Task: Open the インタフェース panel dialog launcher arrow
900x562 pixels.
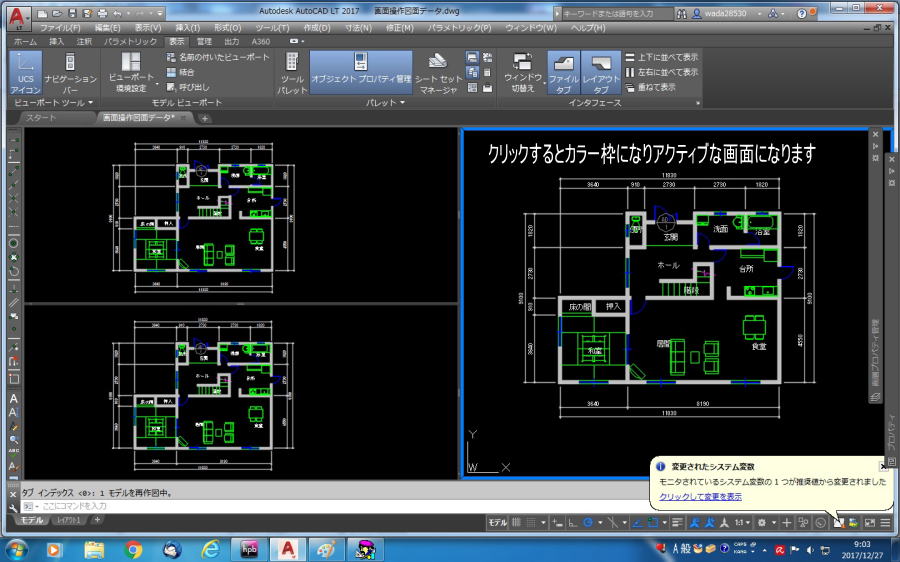Action: [x=698, y=103]
